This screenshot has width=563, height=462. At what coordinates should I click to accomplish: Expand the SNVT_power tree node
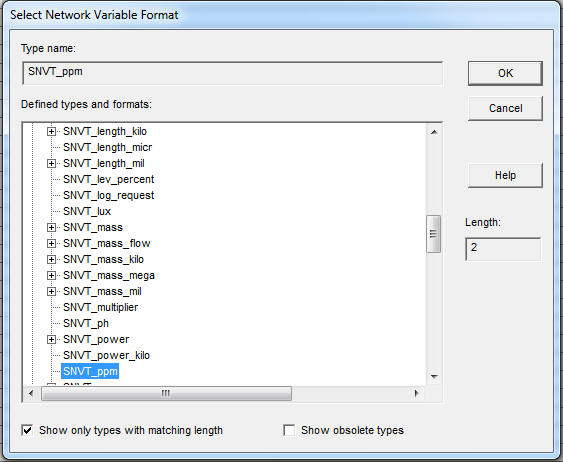tap(51, 340)
